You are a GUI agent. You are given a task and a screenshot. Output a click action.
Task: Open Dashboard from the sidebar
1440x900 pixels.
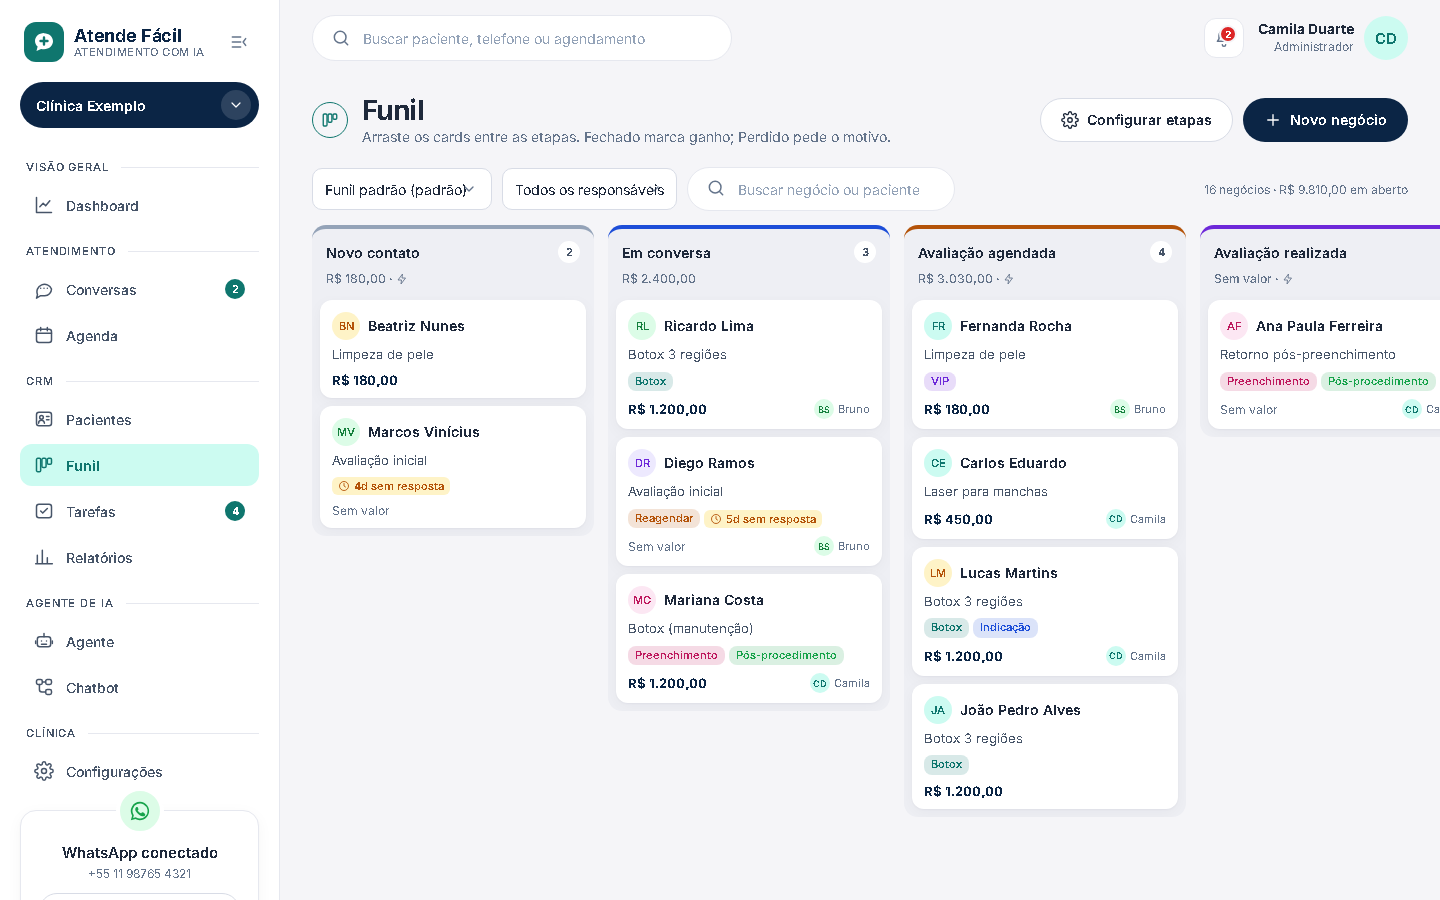[x=139, y=206]
